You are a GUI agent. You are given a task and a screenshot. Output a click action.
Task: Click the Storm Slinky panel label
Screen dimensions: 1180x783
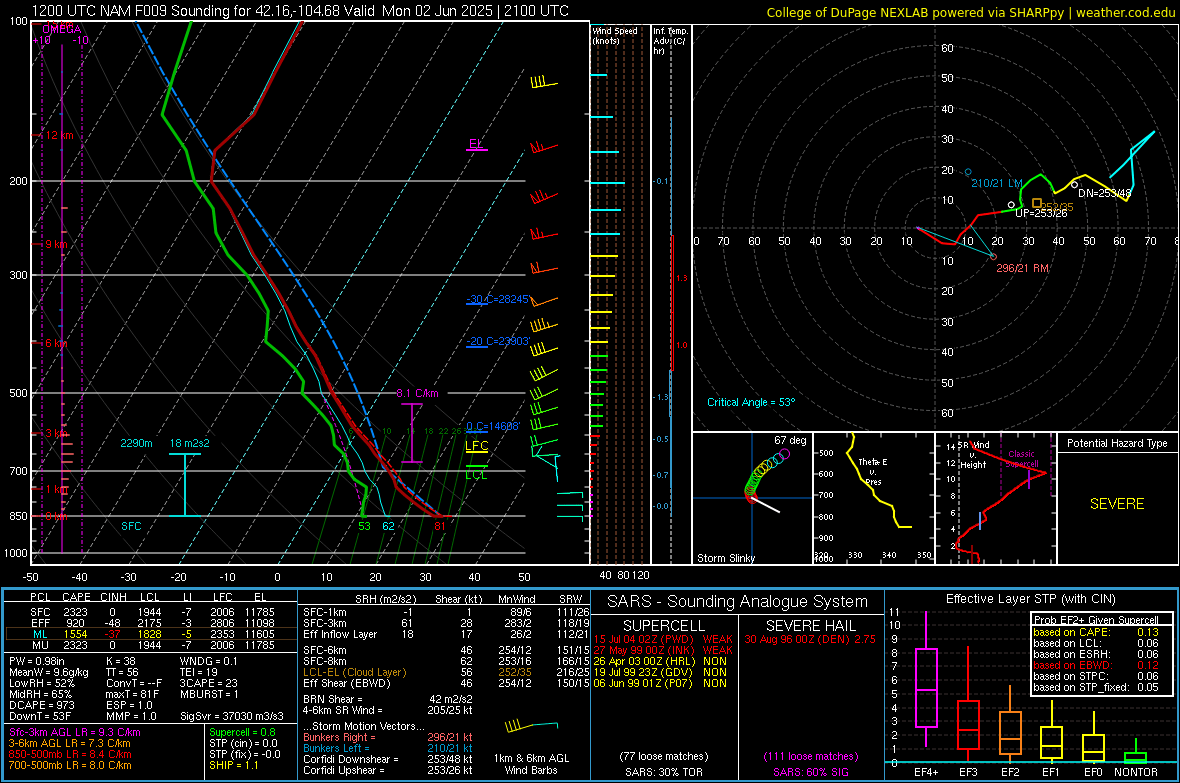725,558
